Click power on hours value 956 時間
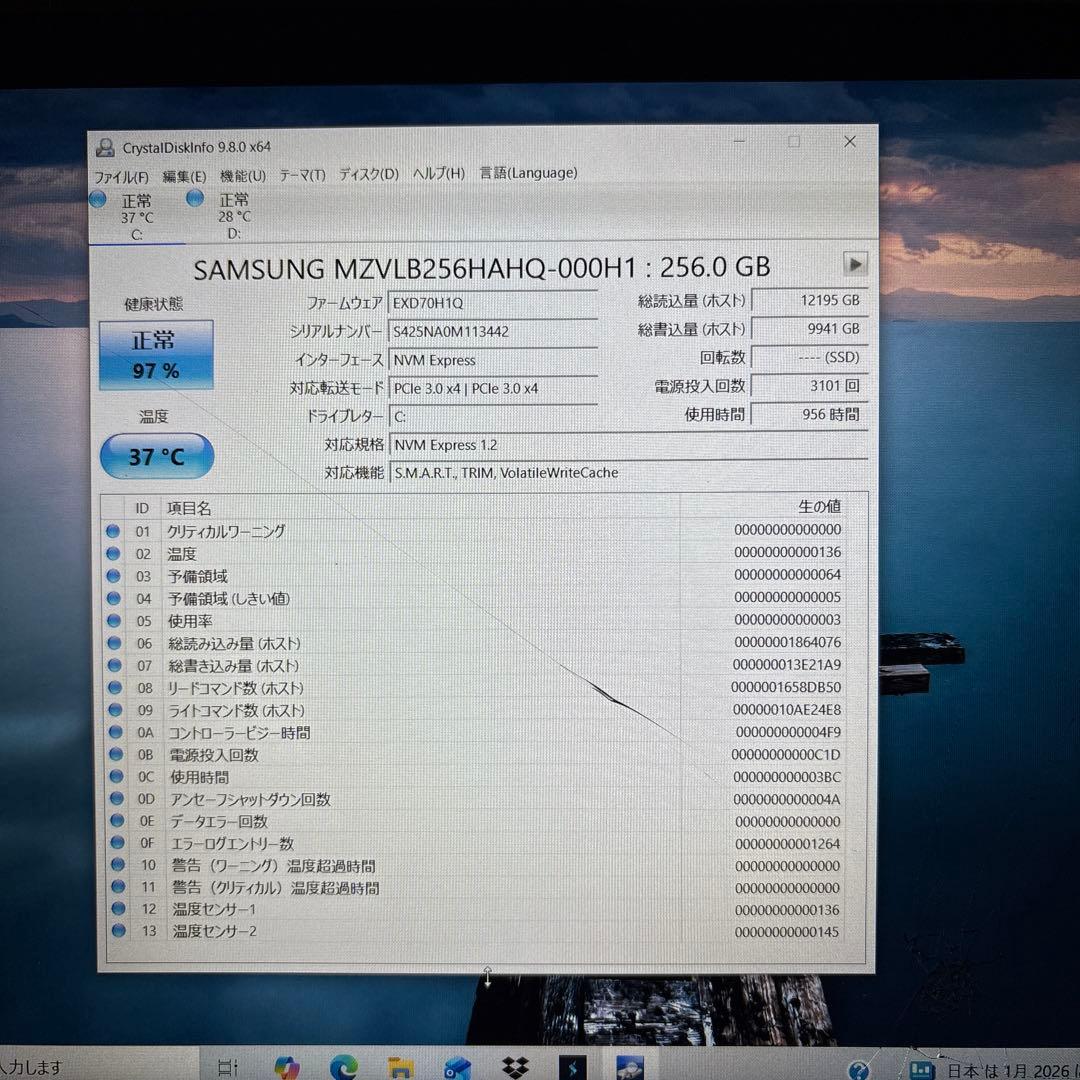 pyautogui.click(x=809, y=415)
